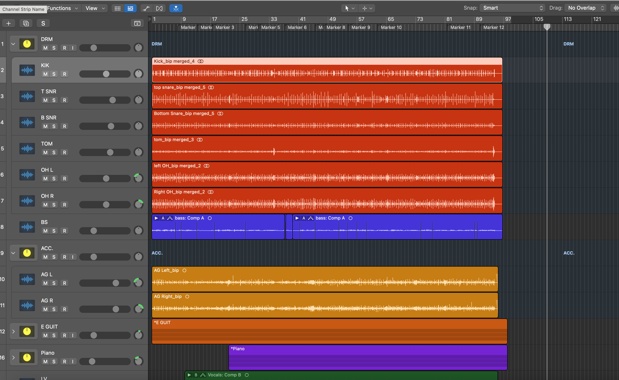Select the KIK track waveform icon
Screen dimensions: 619x380
[27, 70]
